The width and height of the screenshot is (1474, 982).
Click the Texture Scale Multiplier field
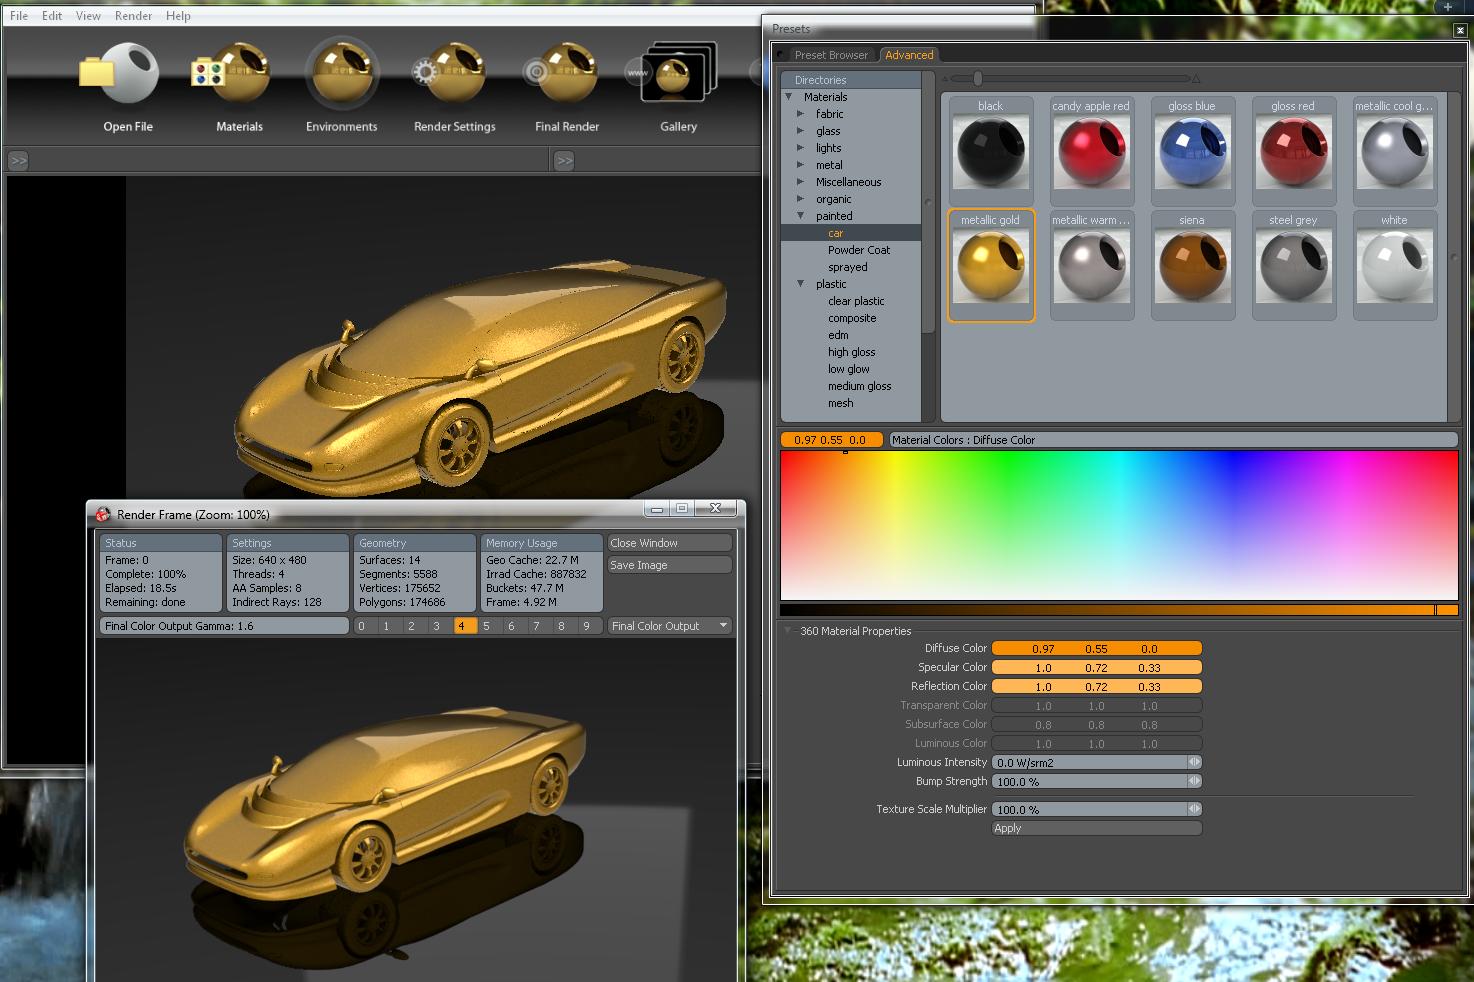pos(1089,809)
